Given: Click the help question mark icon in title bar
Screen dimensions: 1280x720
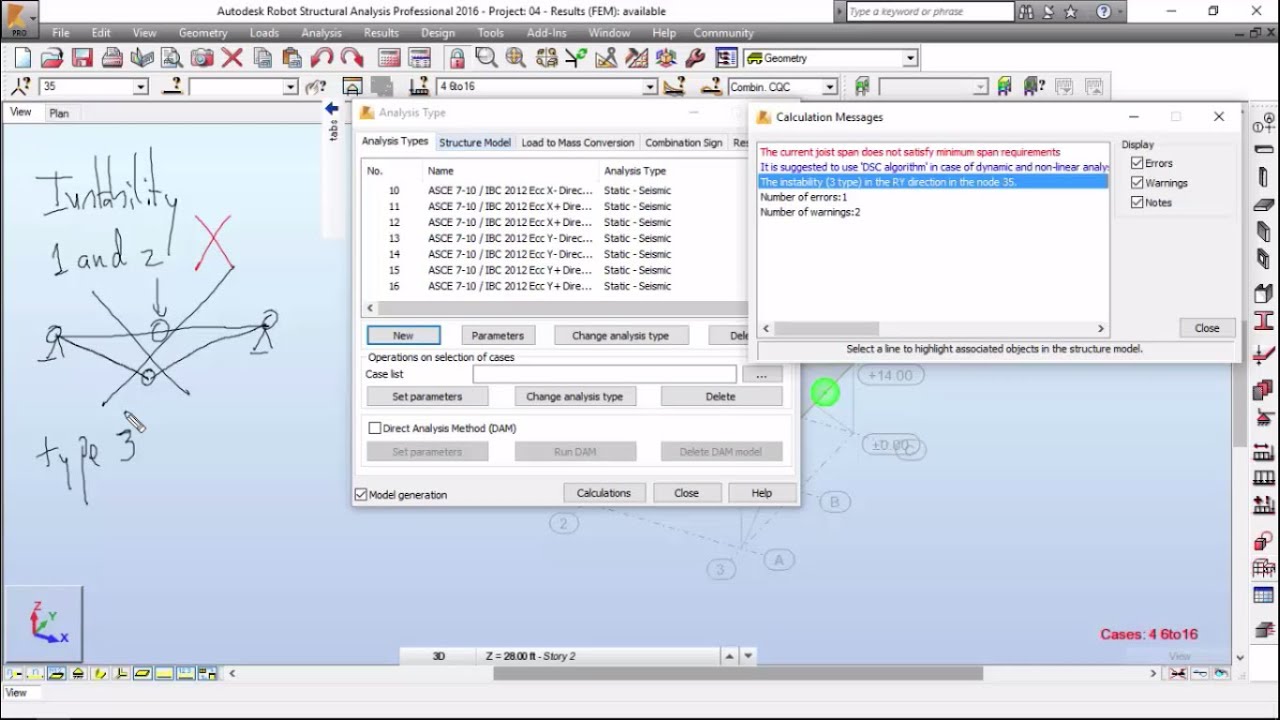Looking at the screenshot, I should pos(1103,12).
